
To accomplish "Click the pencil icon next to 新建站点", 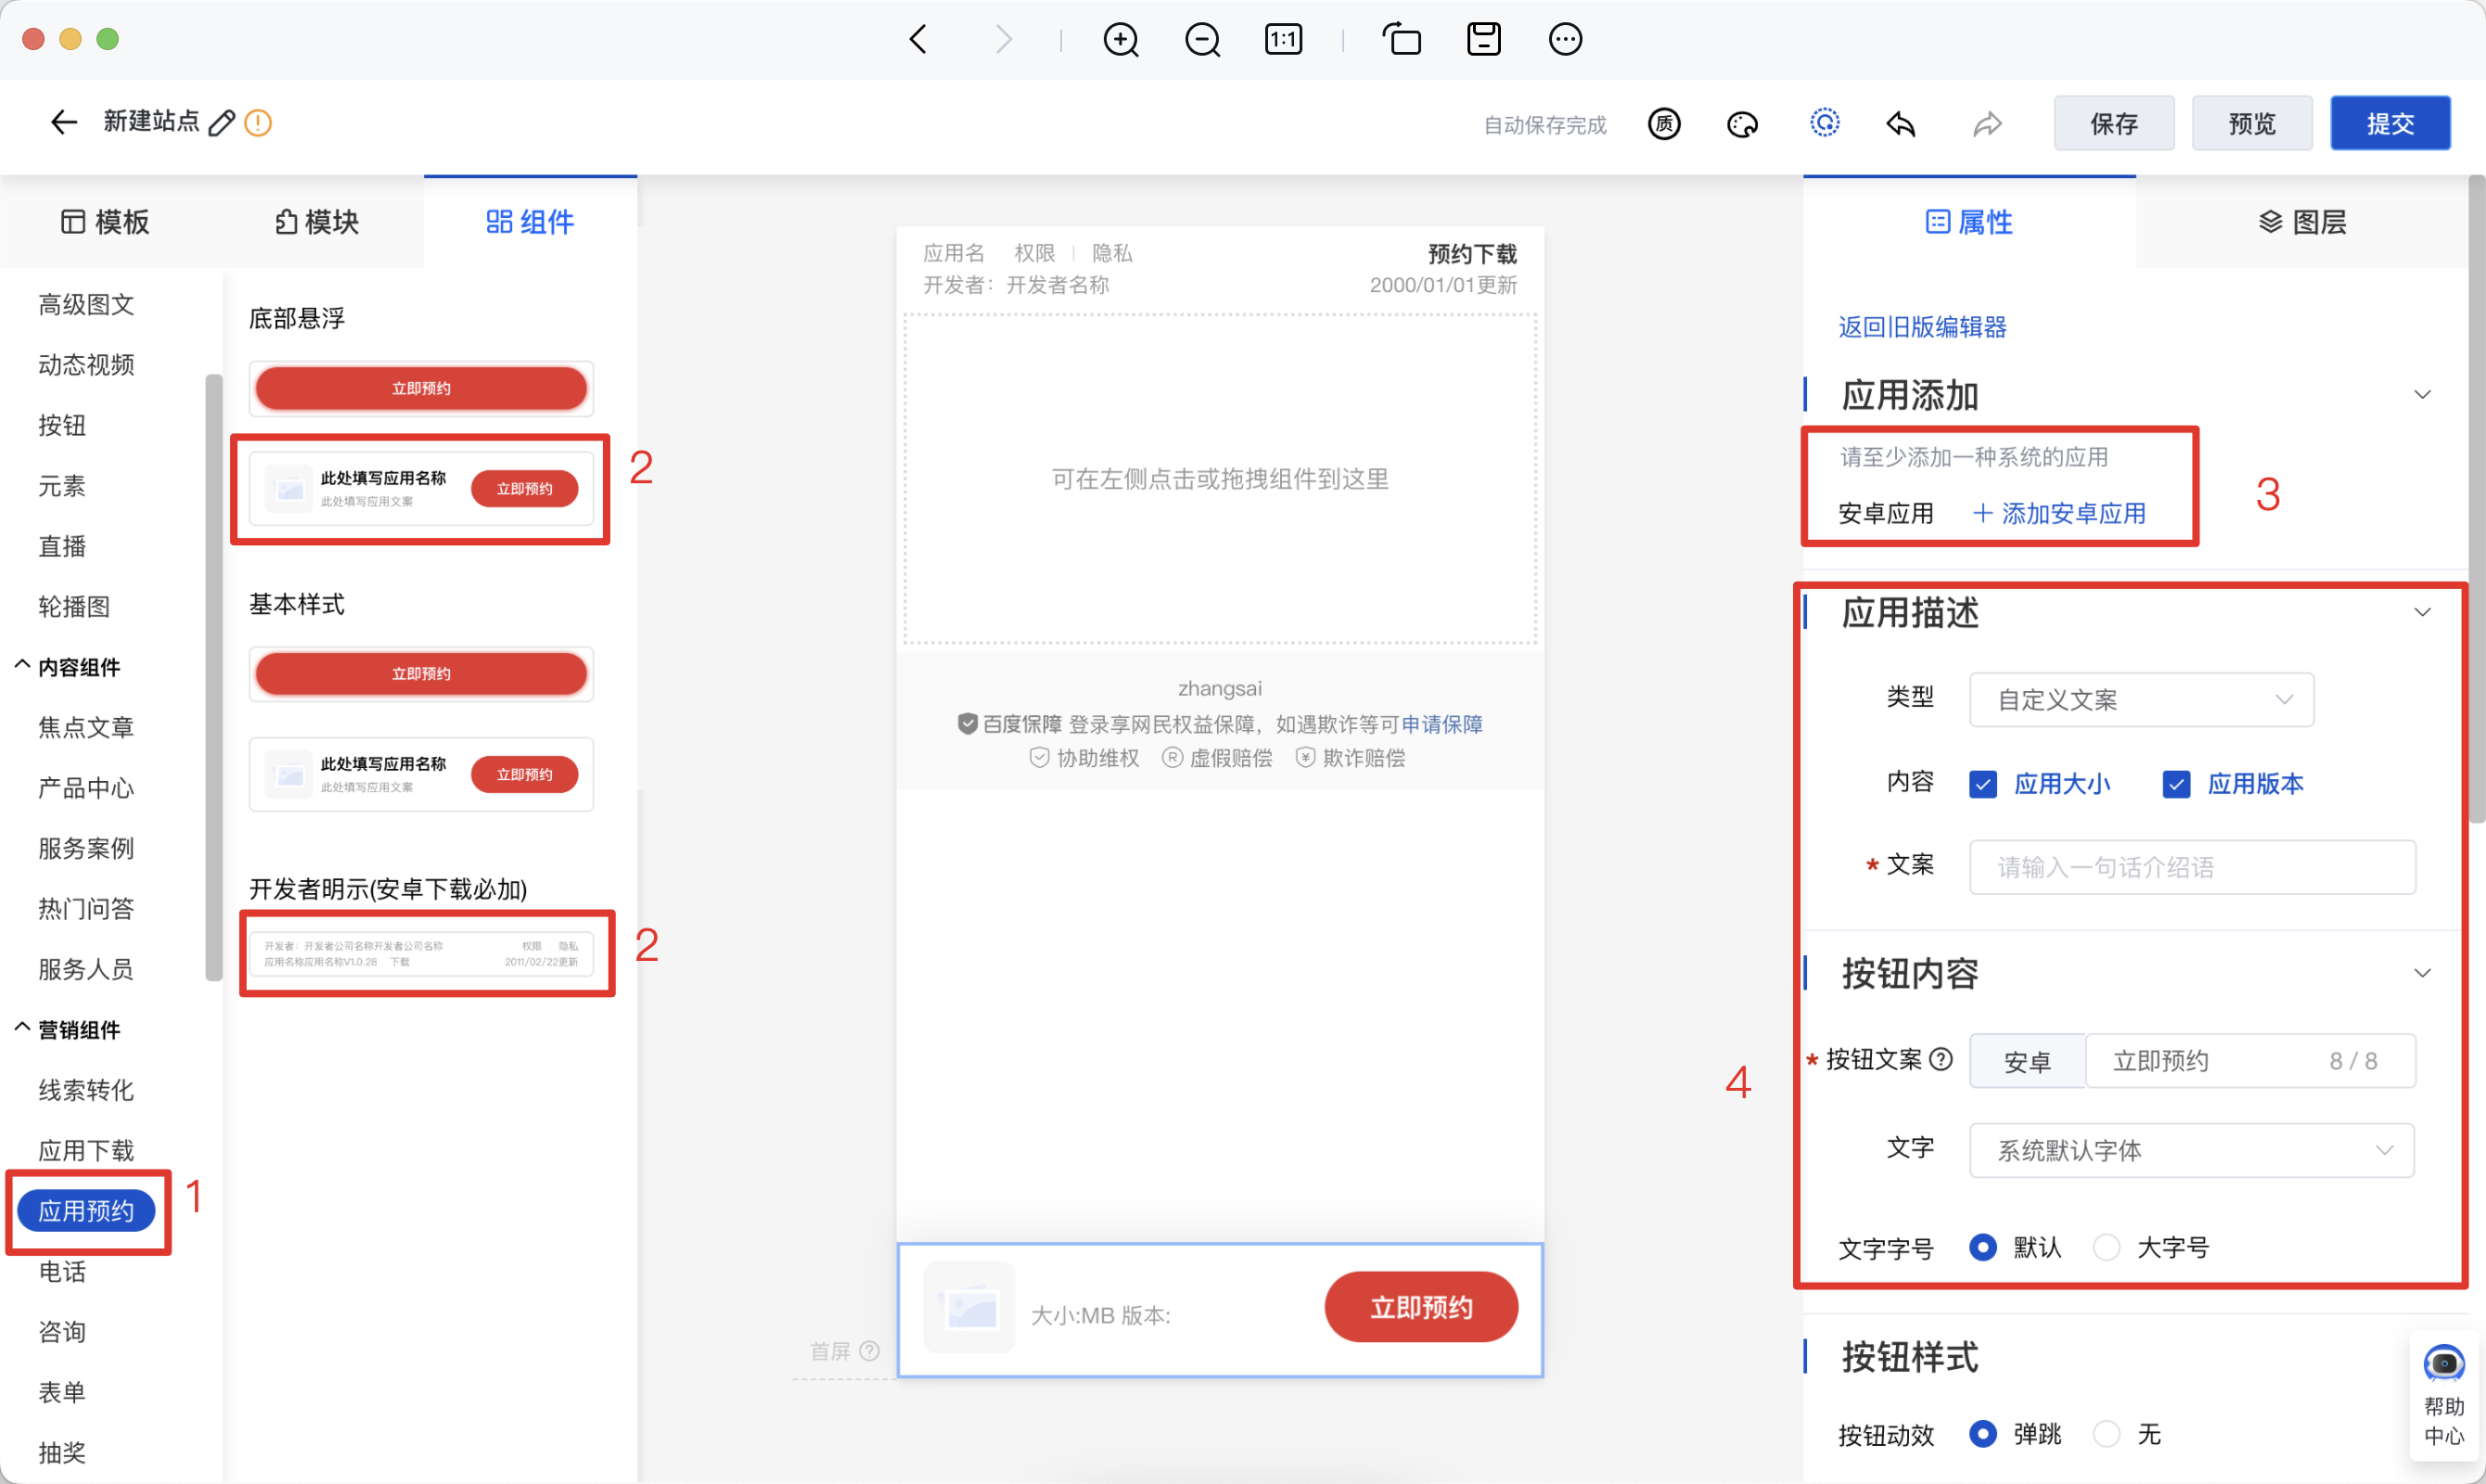I will [222, 122].
